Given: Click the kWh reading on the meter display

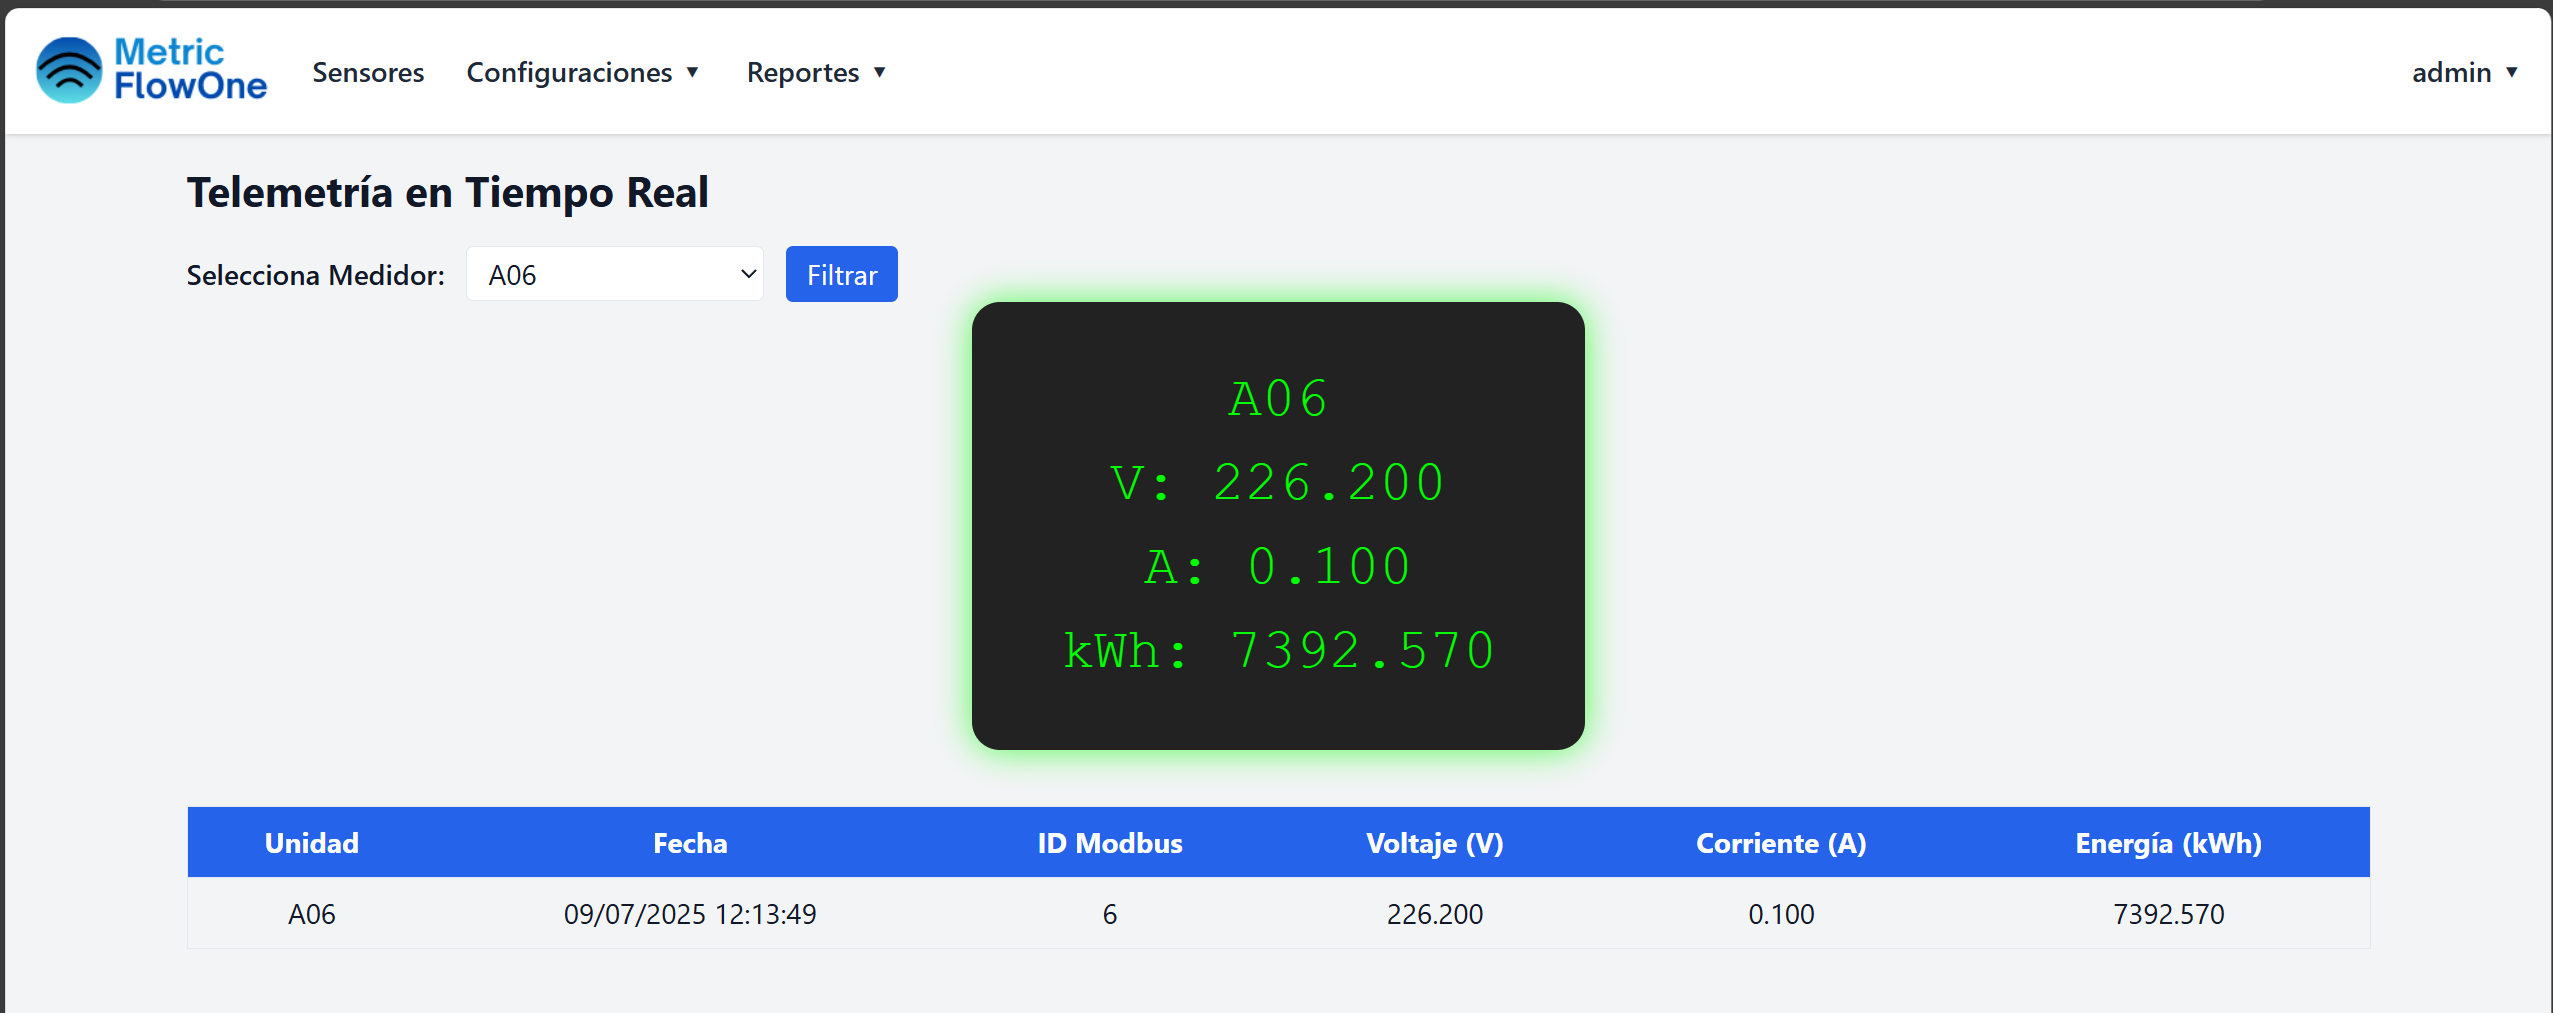Looking at the screenshot, I should coord(1278,651).
